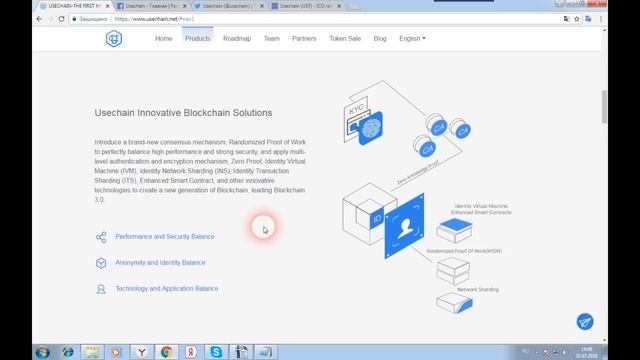Click the share-nodes icon beside Performance and Security
The width and height of the screenshot is (640, 360).
tap(101, 237)
